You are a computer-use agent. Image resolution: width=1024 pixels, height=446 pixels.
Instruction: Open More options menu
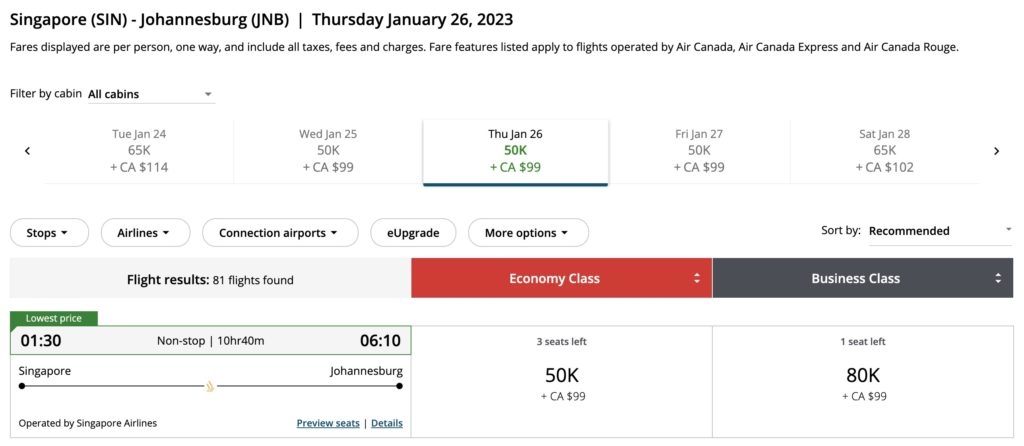[528, 233]
